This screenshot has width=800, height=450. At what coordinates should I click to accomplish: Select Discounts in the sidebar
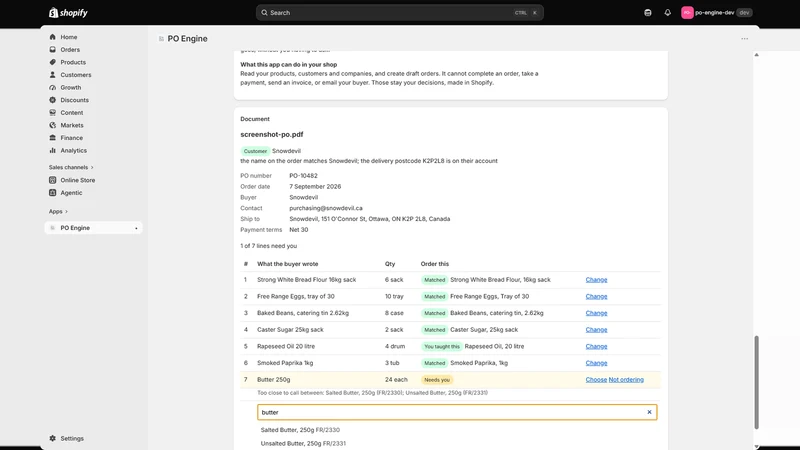click(74, 100)
